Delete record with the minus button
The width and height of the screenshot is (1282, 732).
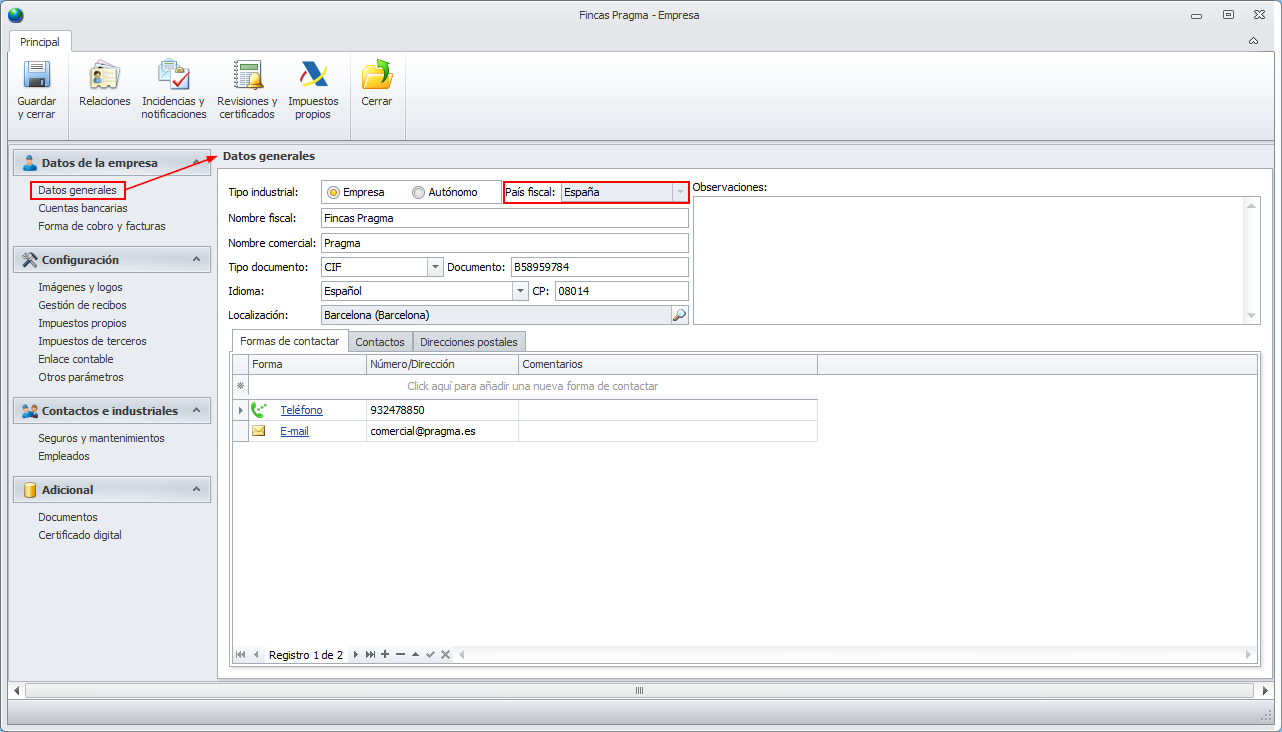[400, 655]
